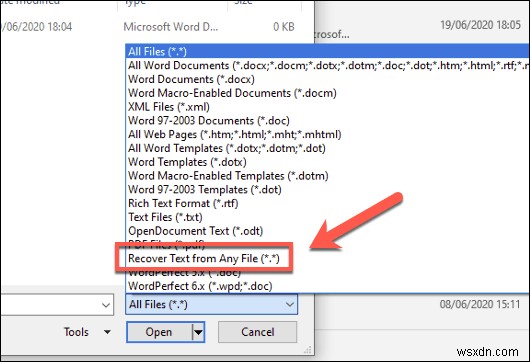The image size is (530, 362).
Task: Open the file name dropdown arrow
Action: pyautogui.click(x=106, y=305)
